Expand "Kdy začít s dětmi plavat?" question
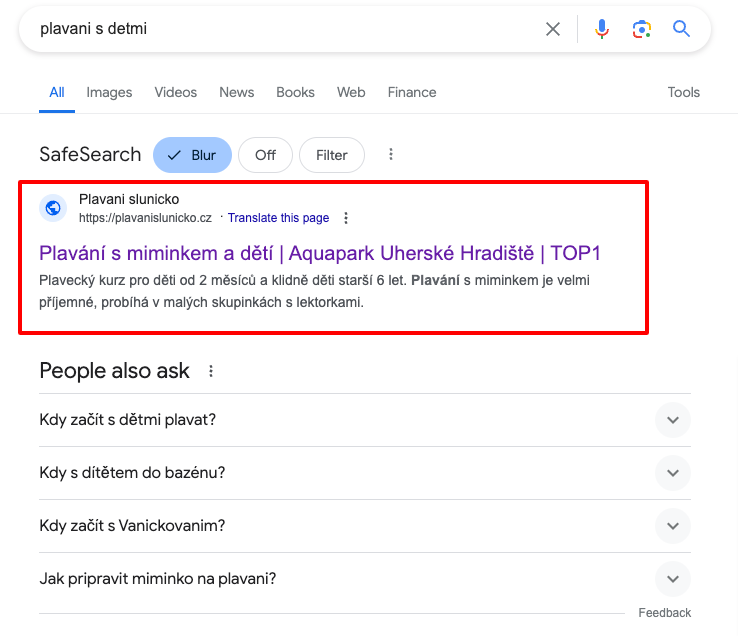The width and height of the screenshot is (738, 636). click(673, 420)
